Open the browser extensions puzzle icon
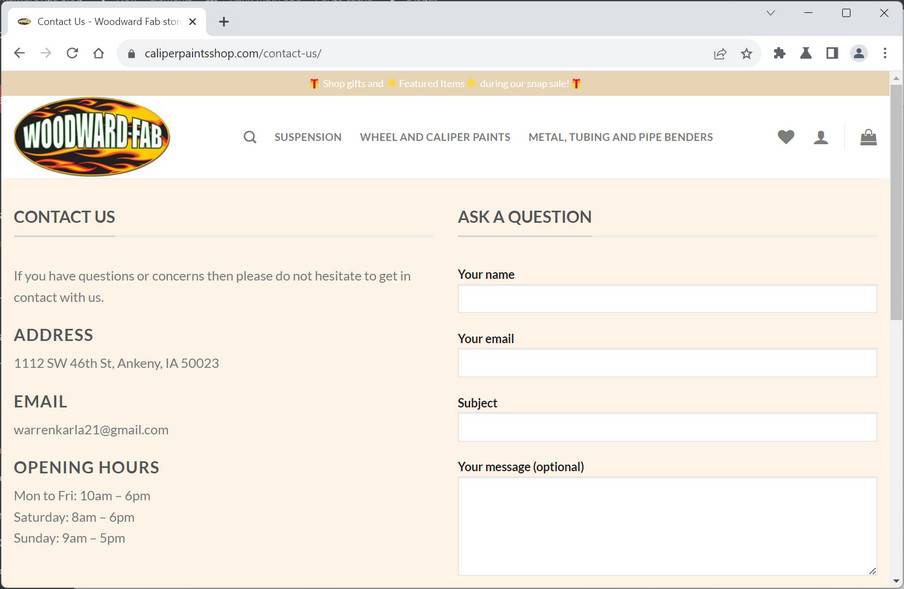904x589 pixels. [x=779, y=53]
